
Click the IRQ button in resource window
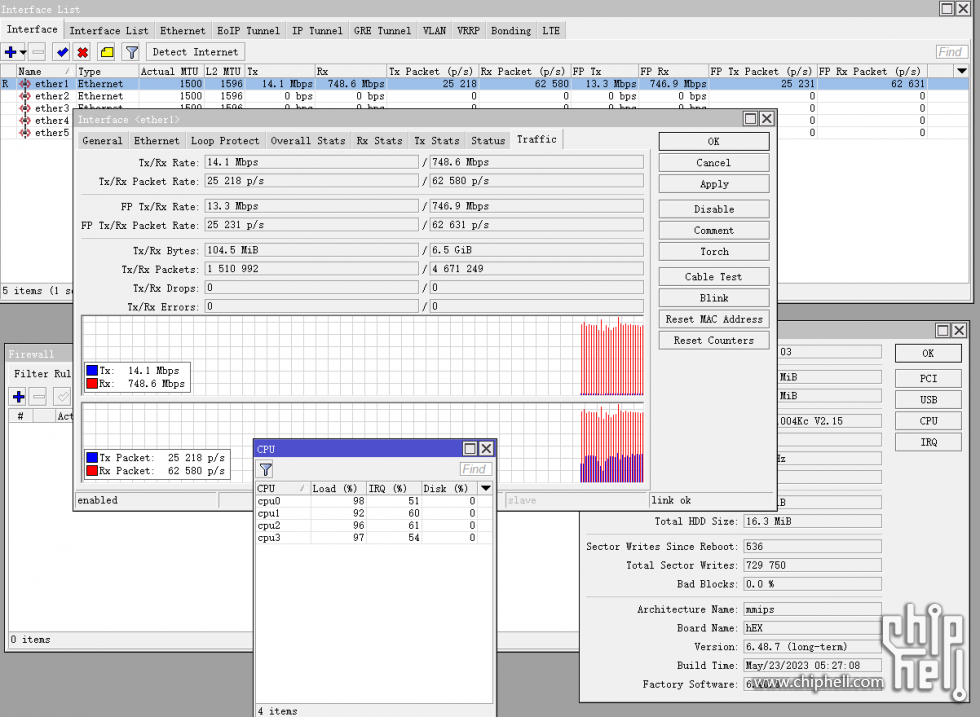(928, 442)
